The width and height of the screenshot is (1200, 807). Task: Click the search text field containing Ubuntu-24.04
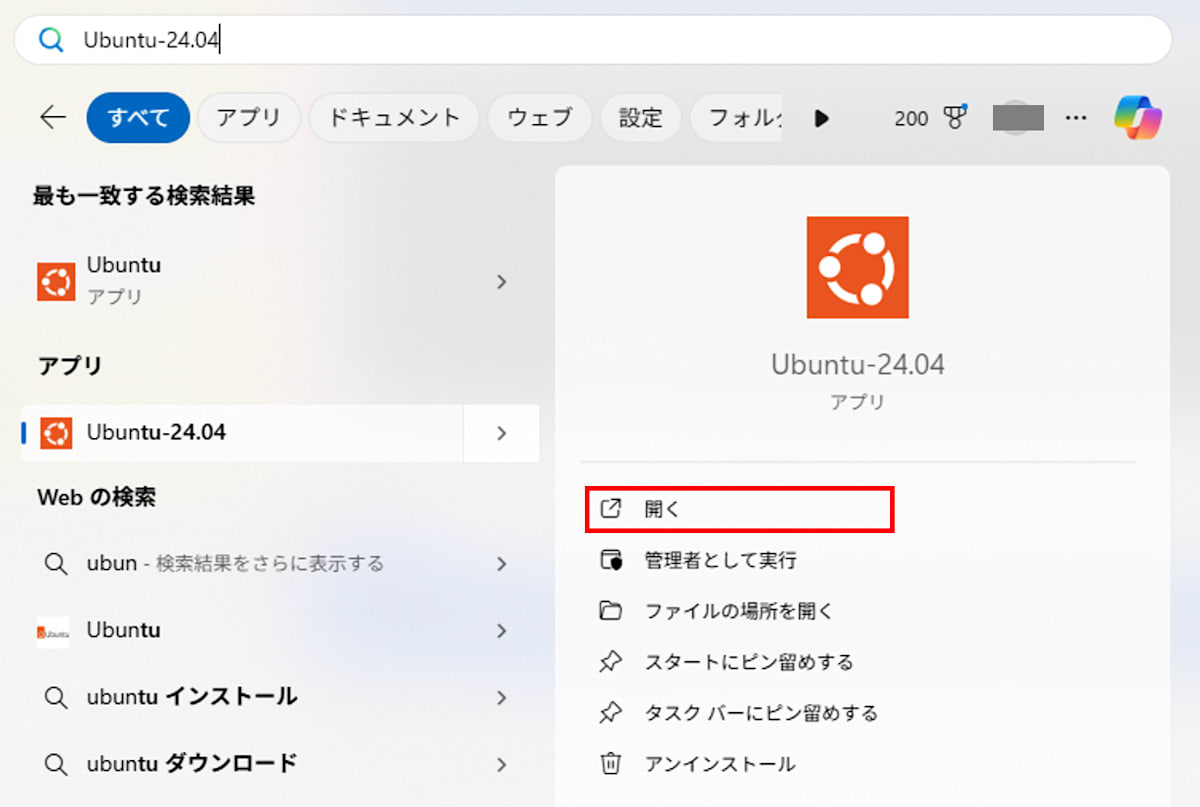point(592,40)
